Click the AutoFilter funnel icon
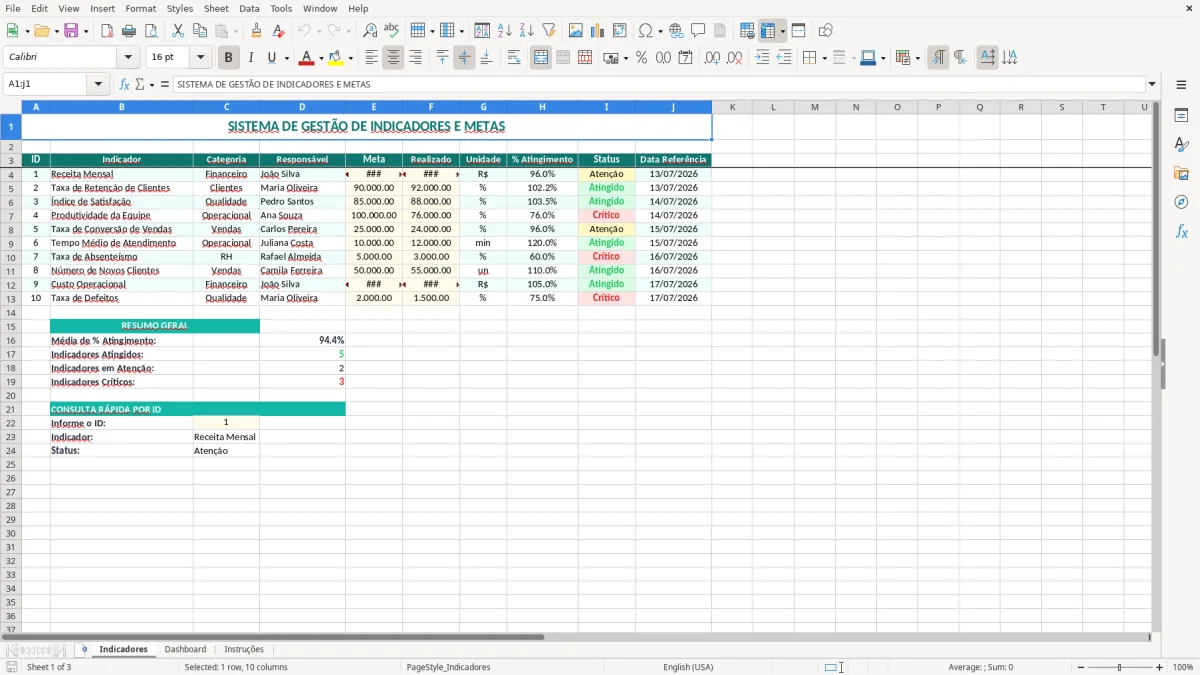 (x=548, y=31)
